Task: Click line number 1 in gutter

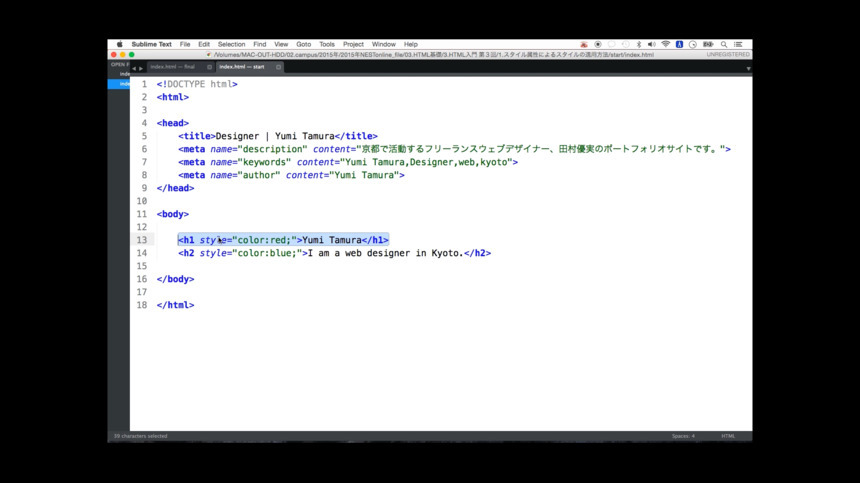Action: (144, 84)
